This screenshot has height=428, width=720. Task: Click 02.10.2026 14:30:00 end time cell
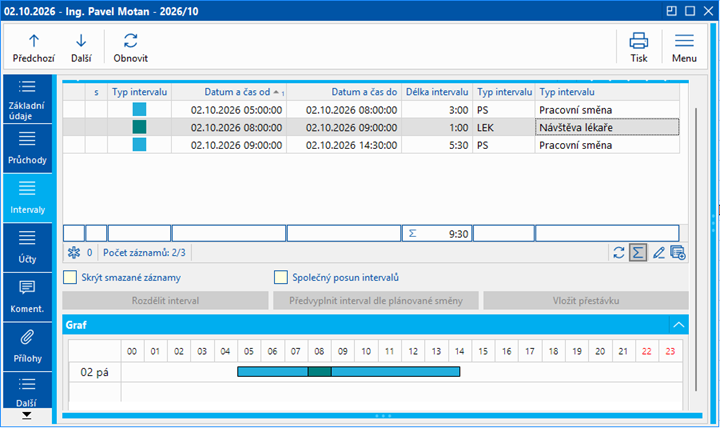point(344,145)
